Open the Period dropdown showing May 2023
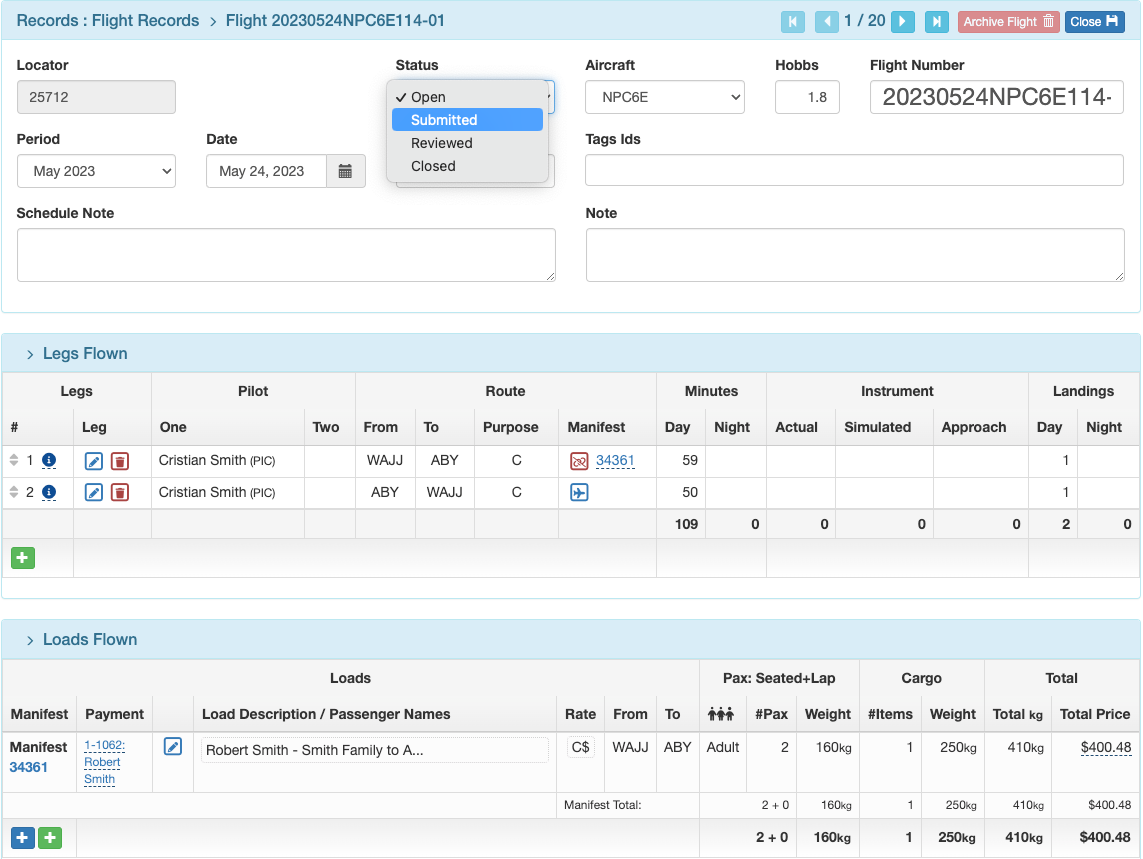The width and height of the screenshot is (1143, 859). 96,170
